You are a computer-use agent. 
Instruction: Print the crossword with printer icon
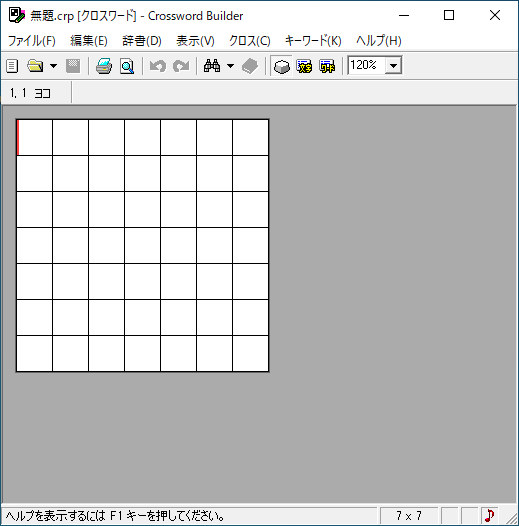(x=104, y=66)
